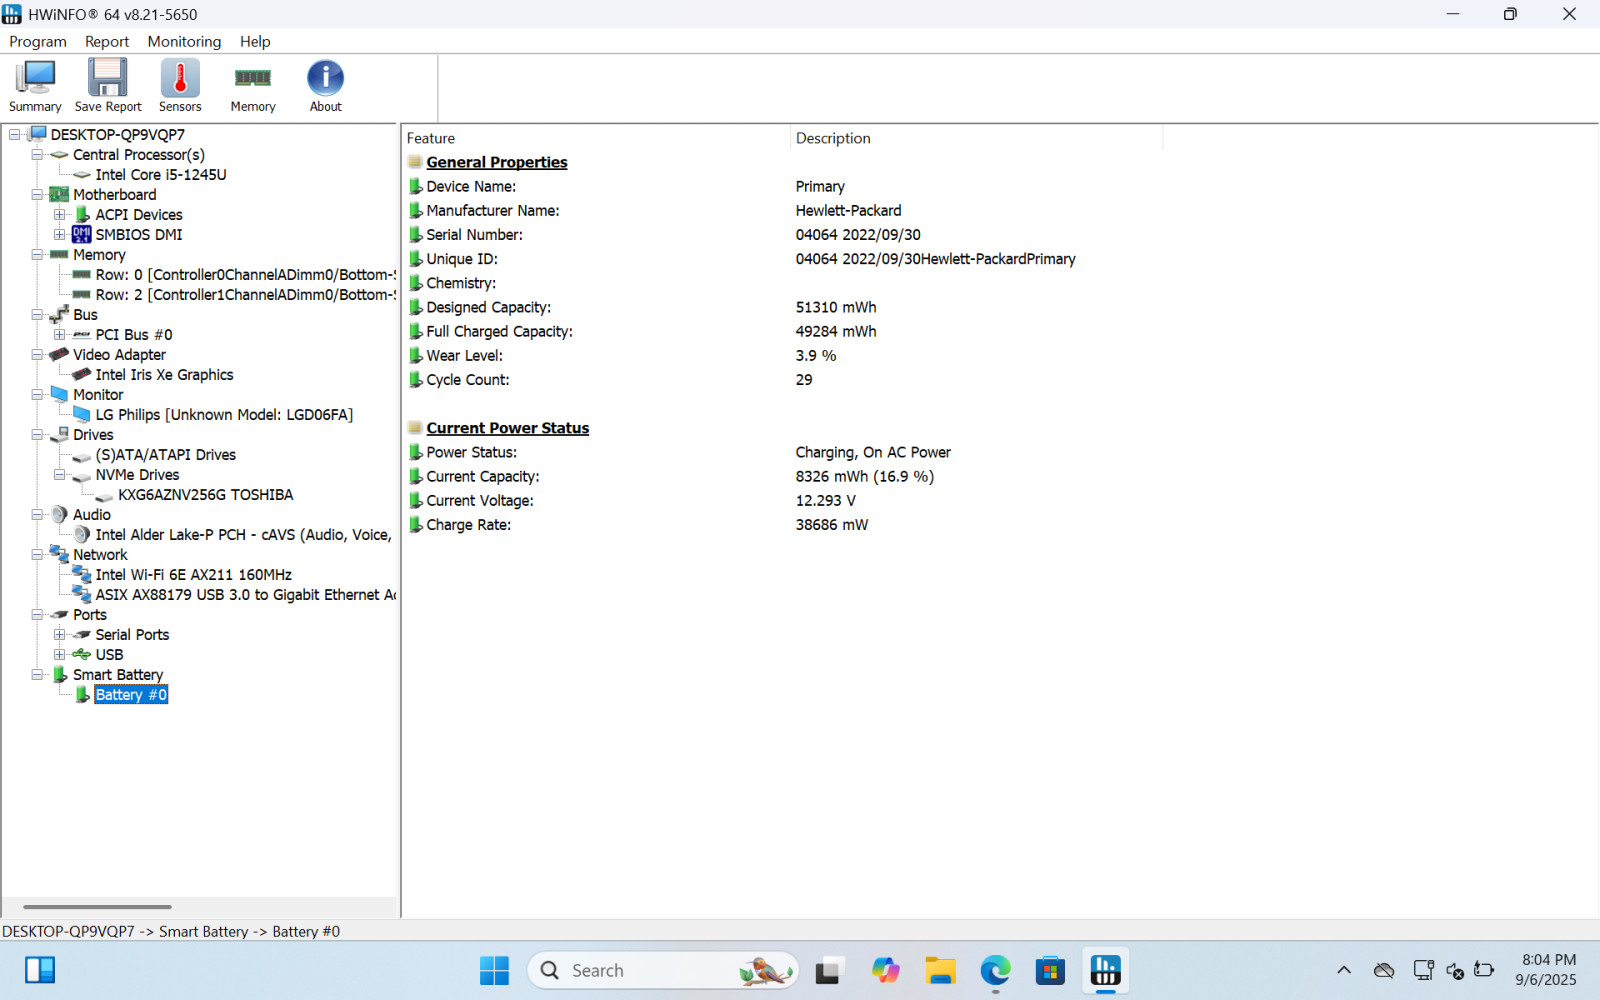The height and width of the screenshot is (1000, 1600).
Task: Click the General Properties heading
Action: (x=497, y=162)
